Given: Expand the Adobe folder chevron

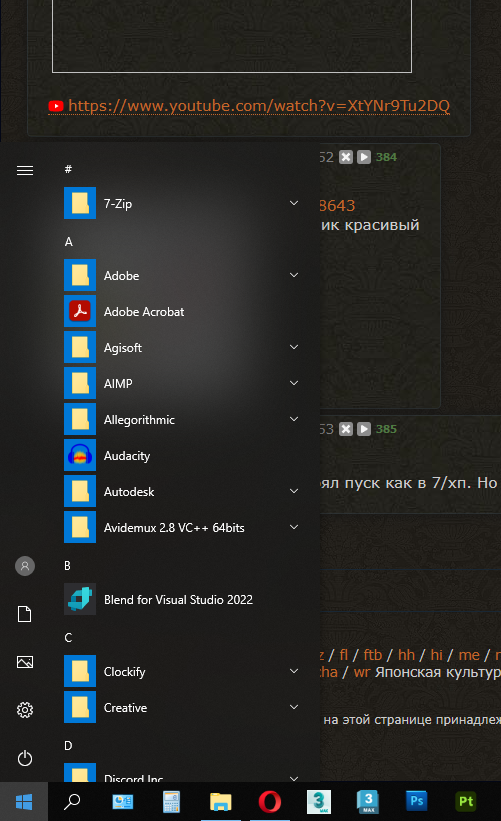Looking at the screenshot, I should coord(294,275).
